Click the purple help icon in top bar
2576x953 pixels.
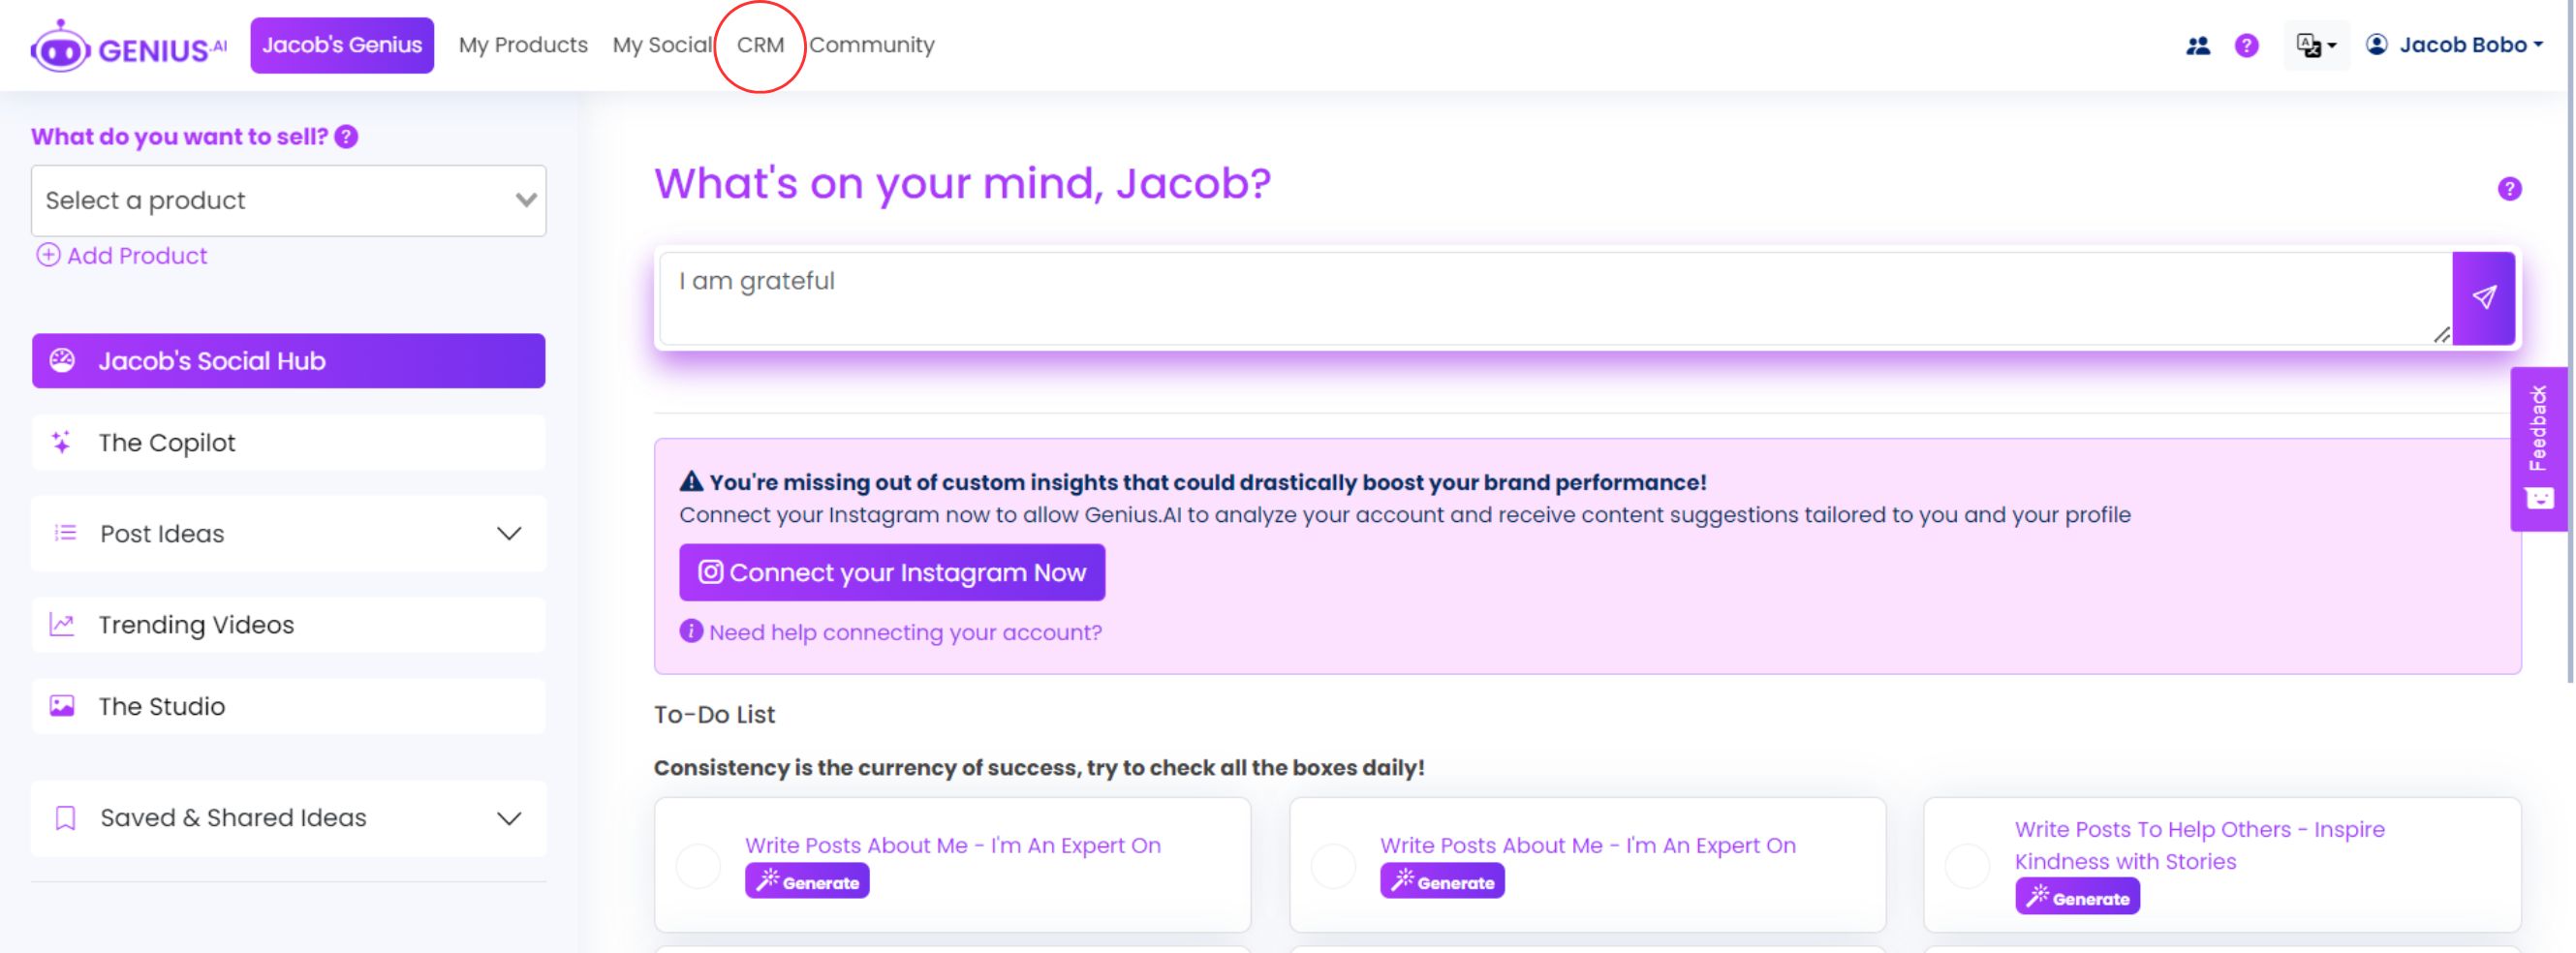click(x=2246, y=46)
